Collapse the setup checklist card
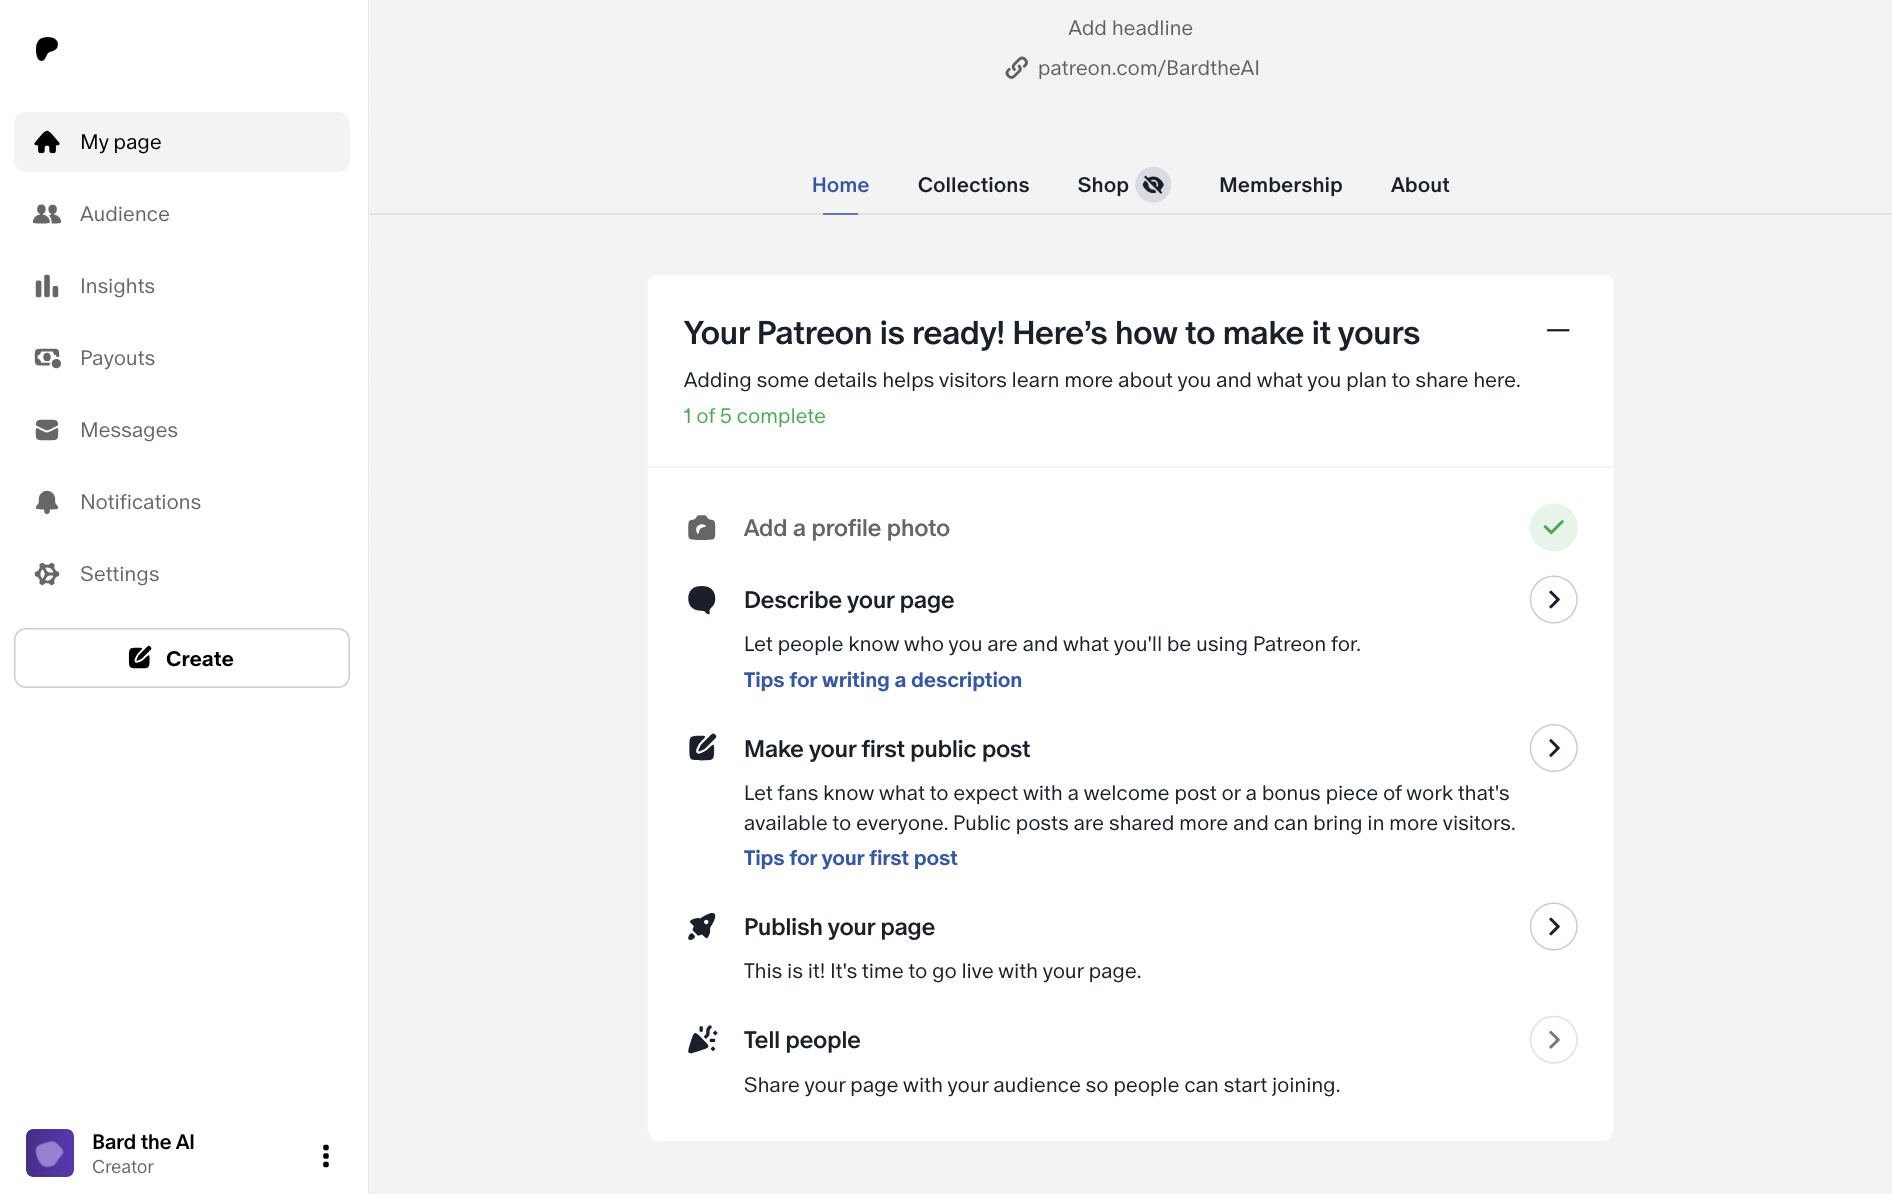This screenshot has height=1194, width=1892. tap(1558, 331)
